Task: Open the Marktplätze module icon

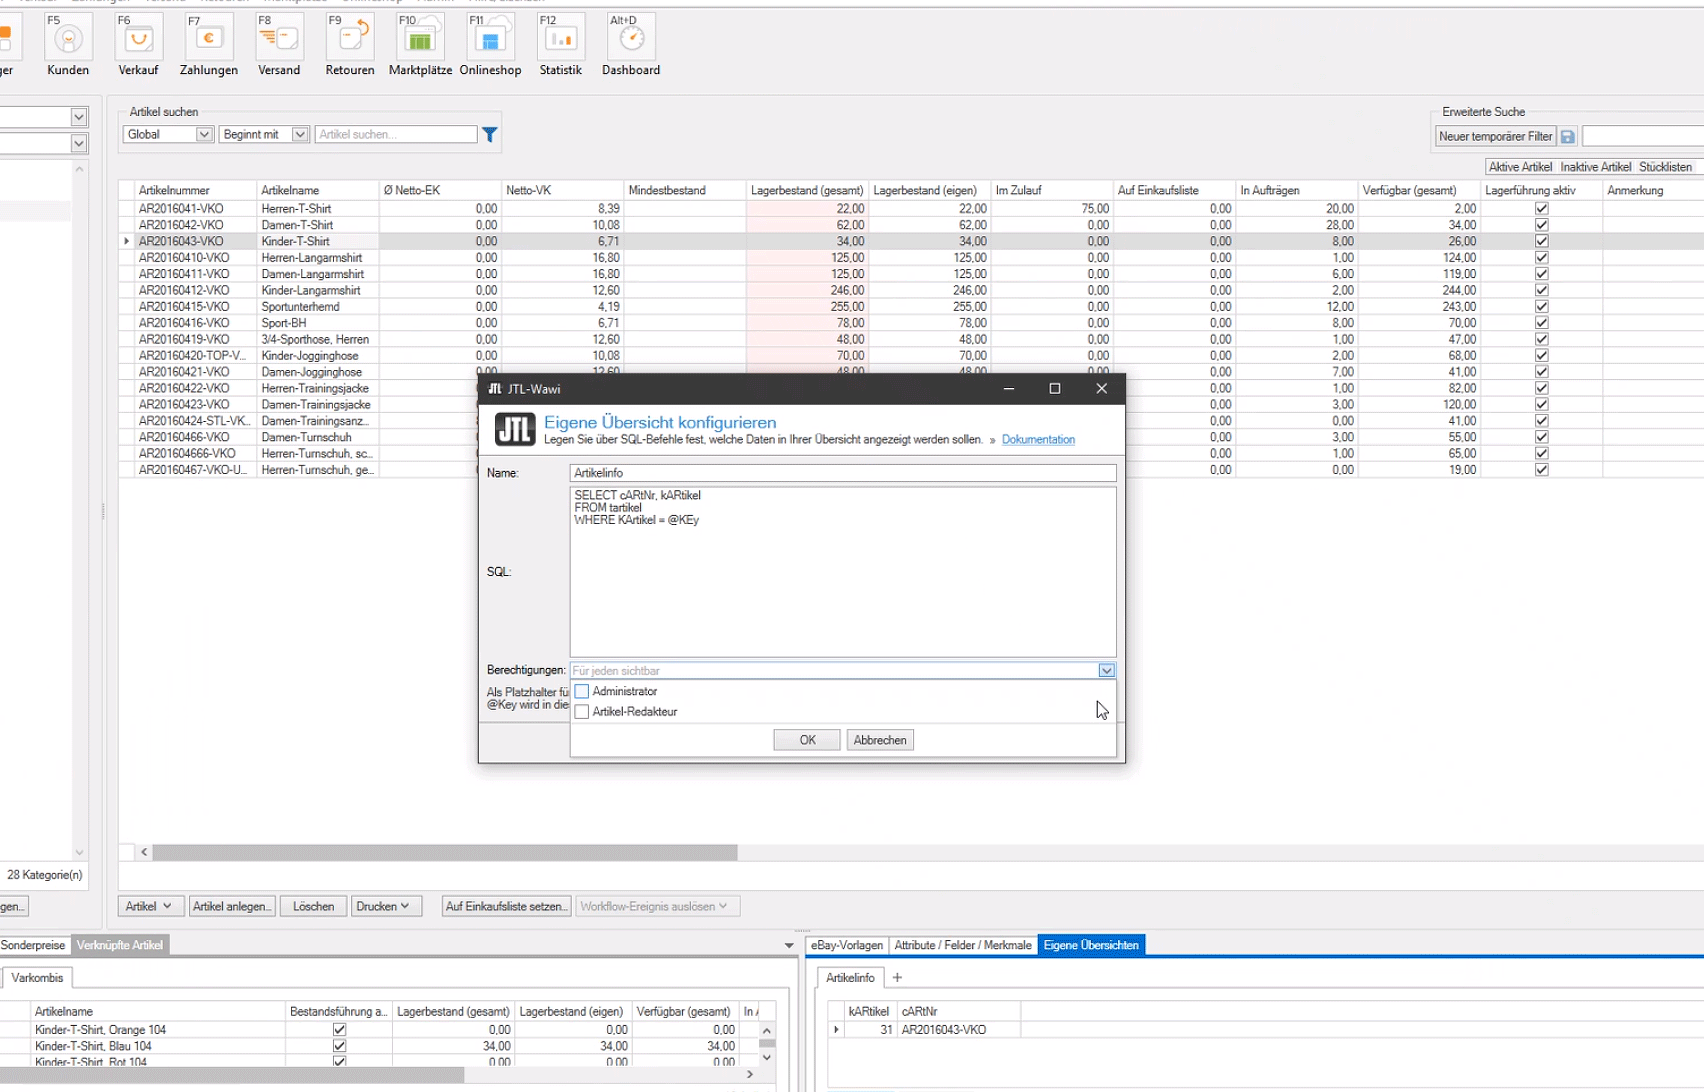Action: (x=420, y=40)
